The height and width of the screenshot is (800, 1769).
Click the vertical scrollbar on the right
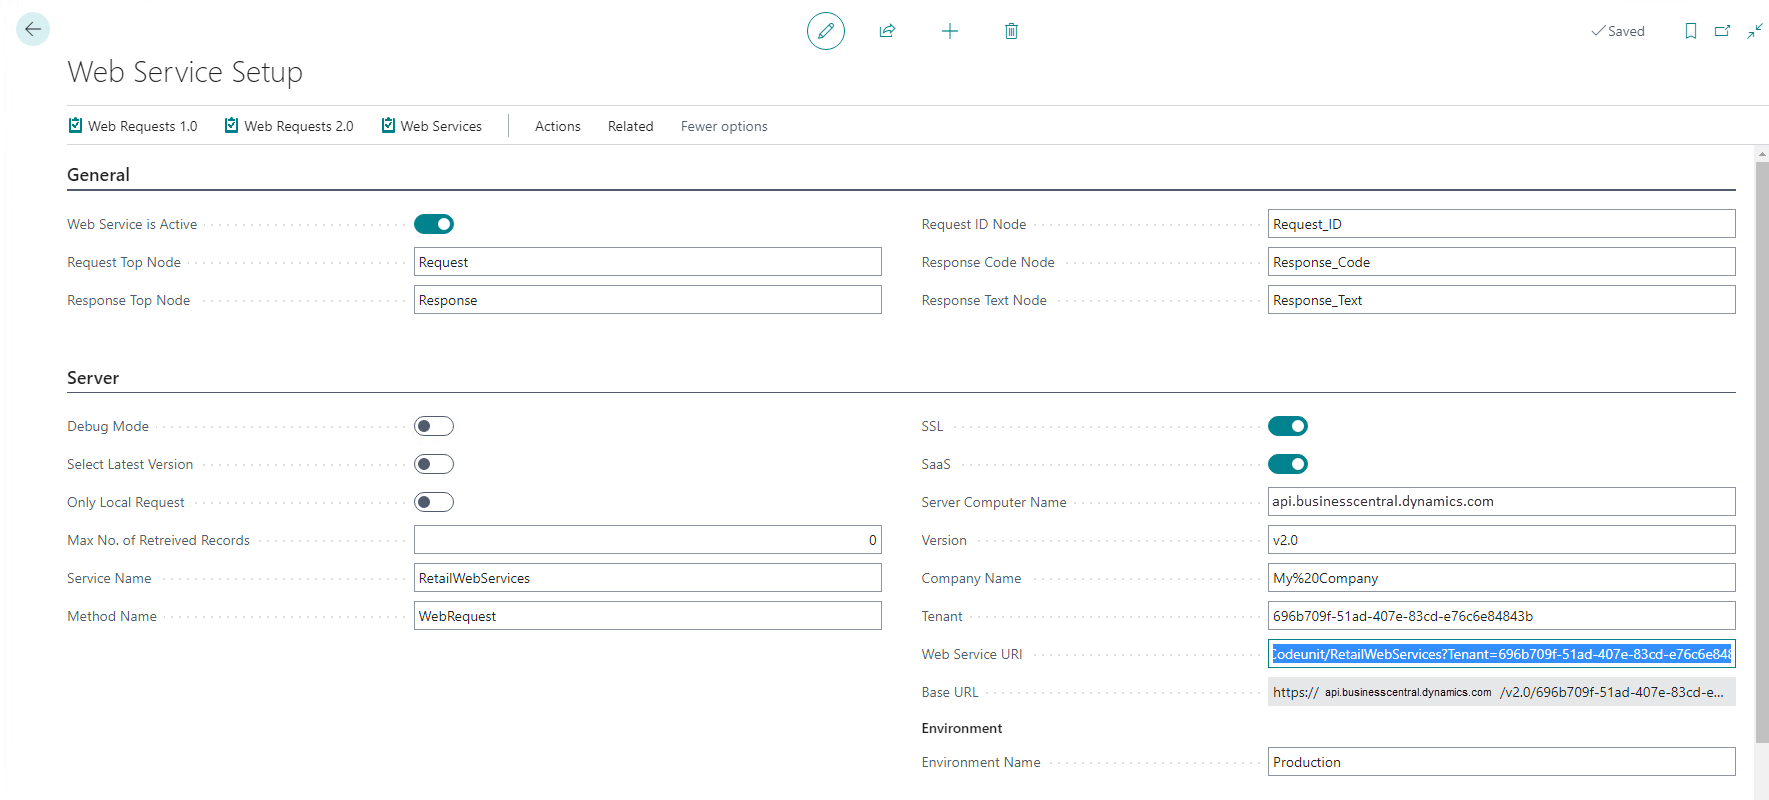tap(1761, 450)
